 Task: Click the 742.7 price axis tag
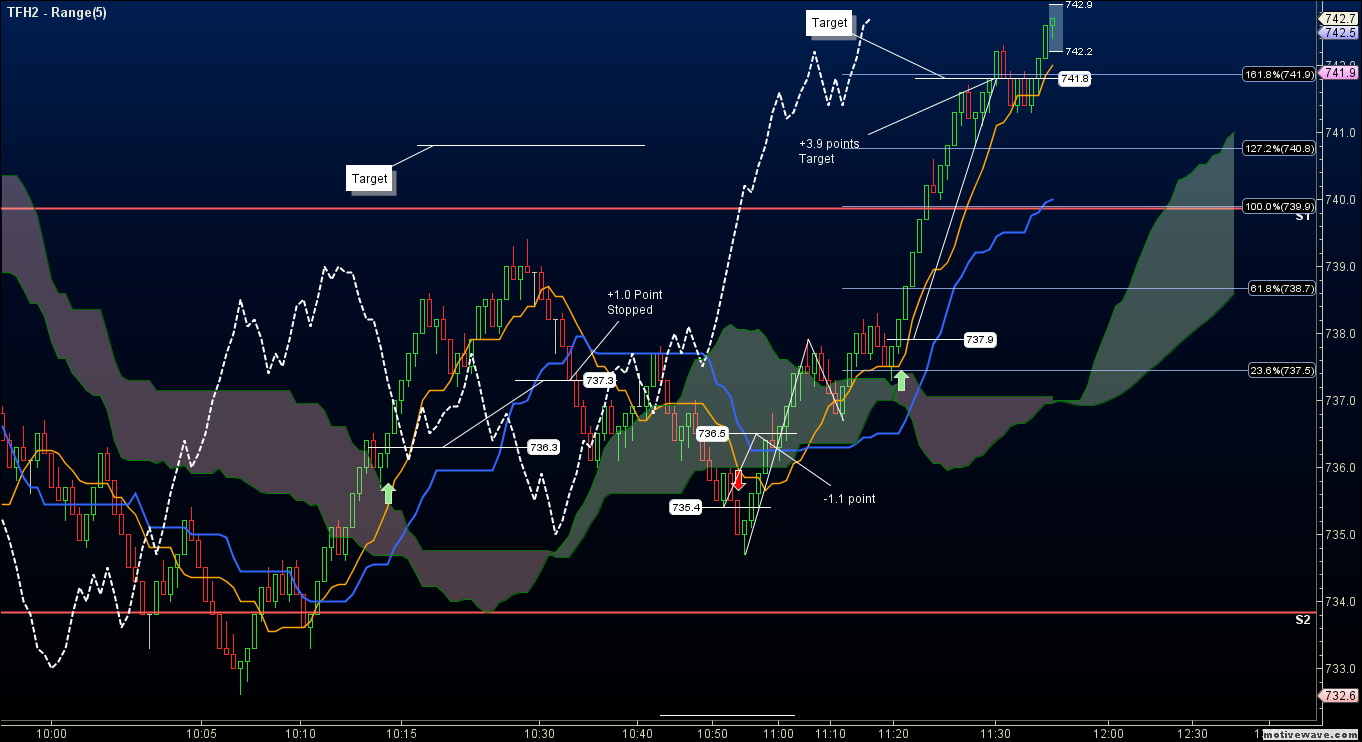point(1339,19)
